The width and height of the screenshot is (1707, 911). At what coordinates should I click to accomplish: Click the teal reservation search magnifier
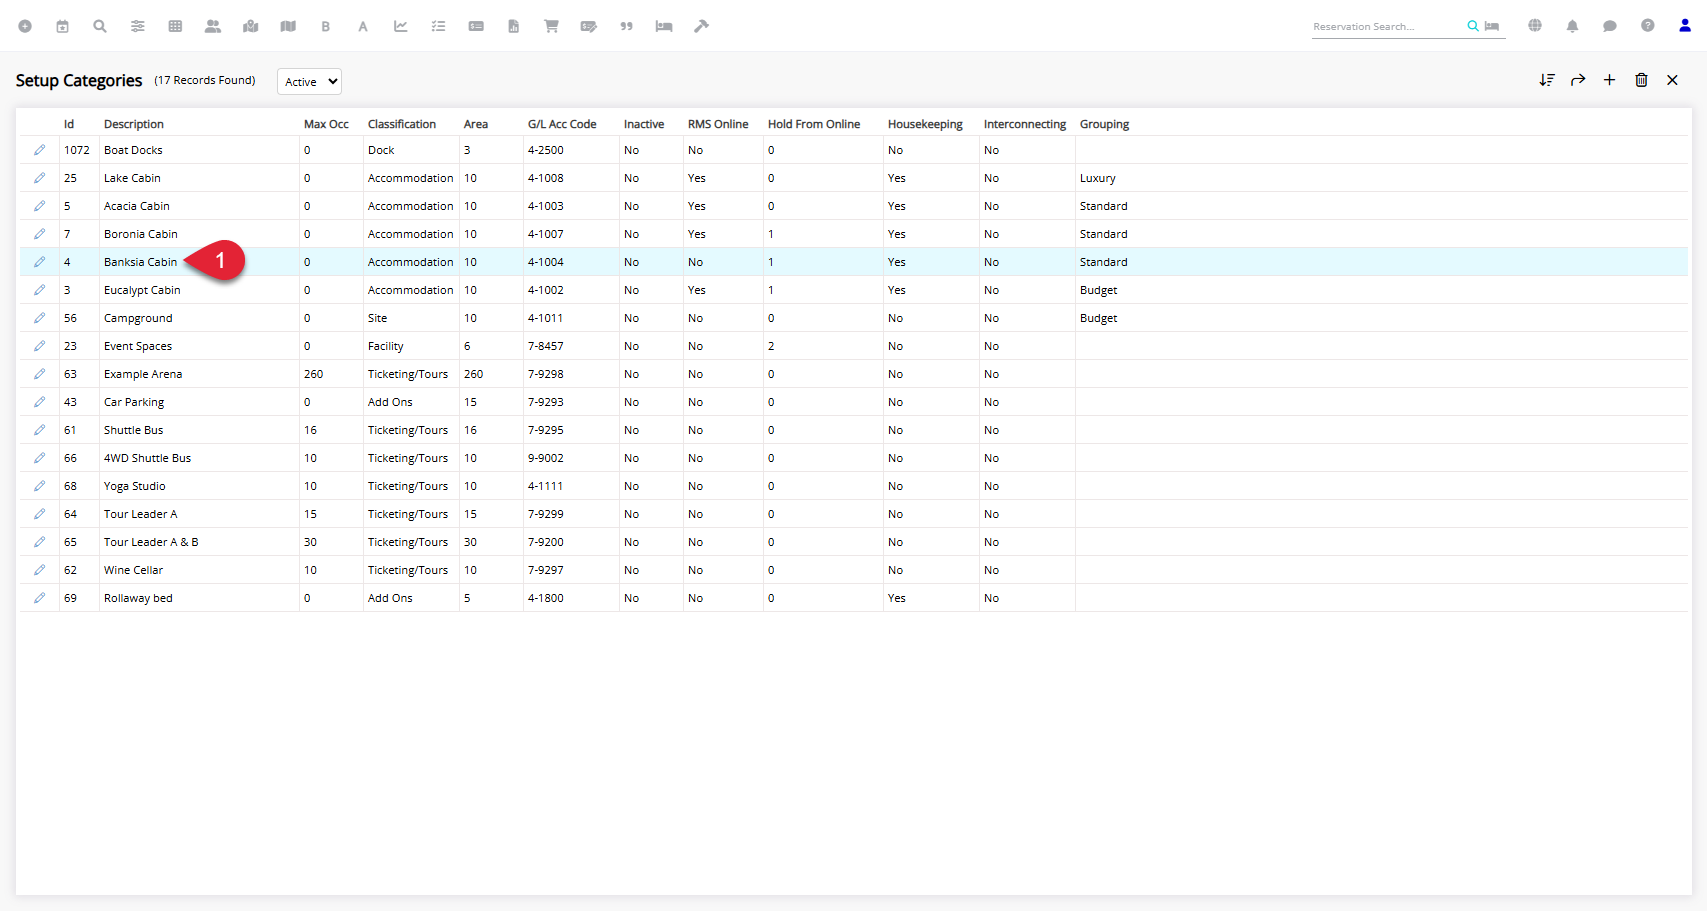(1473, 26)
